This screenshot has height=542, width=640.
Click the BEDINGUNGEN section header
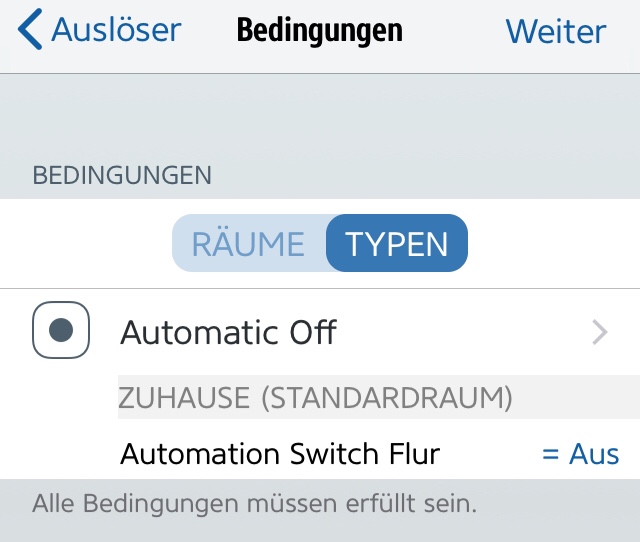[x=122, y=175]
